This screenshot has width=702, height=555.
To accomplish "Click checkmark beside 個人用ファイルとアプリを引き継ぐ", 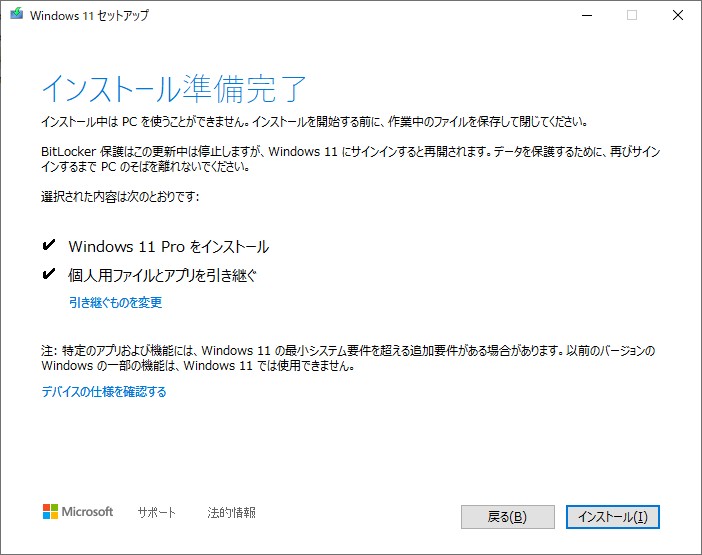I will coord(48,273).
